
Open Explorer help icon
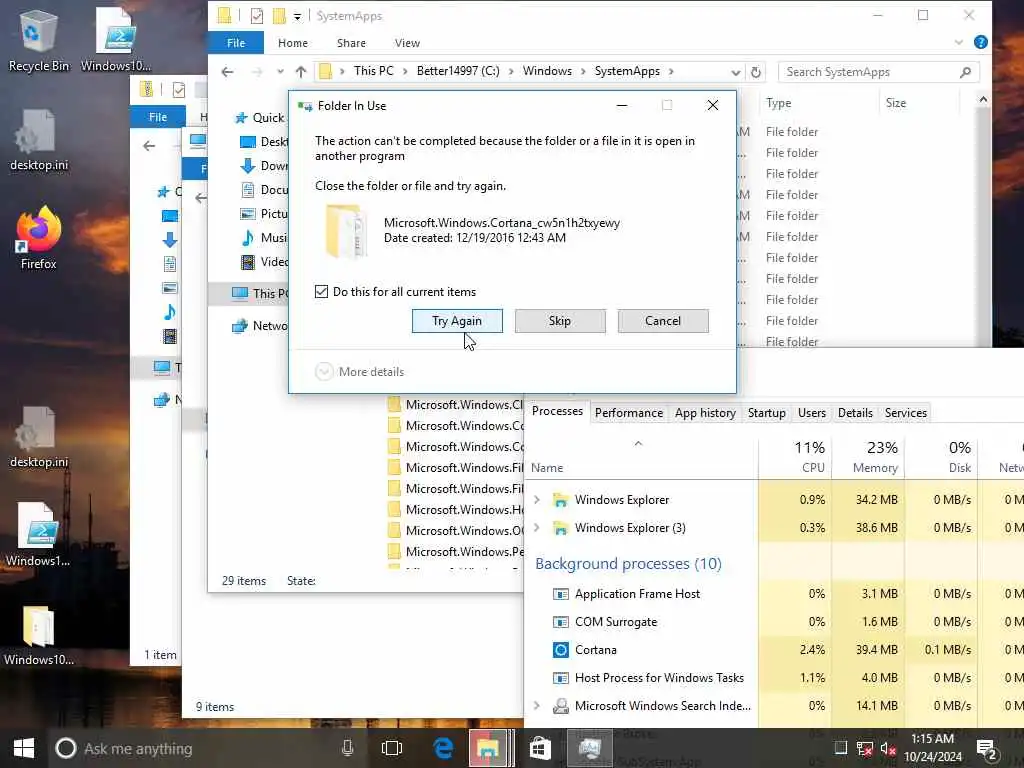coord(980,42)
